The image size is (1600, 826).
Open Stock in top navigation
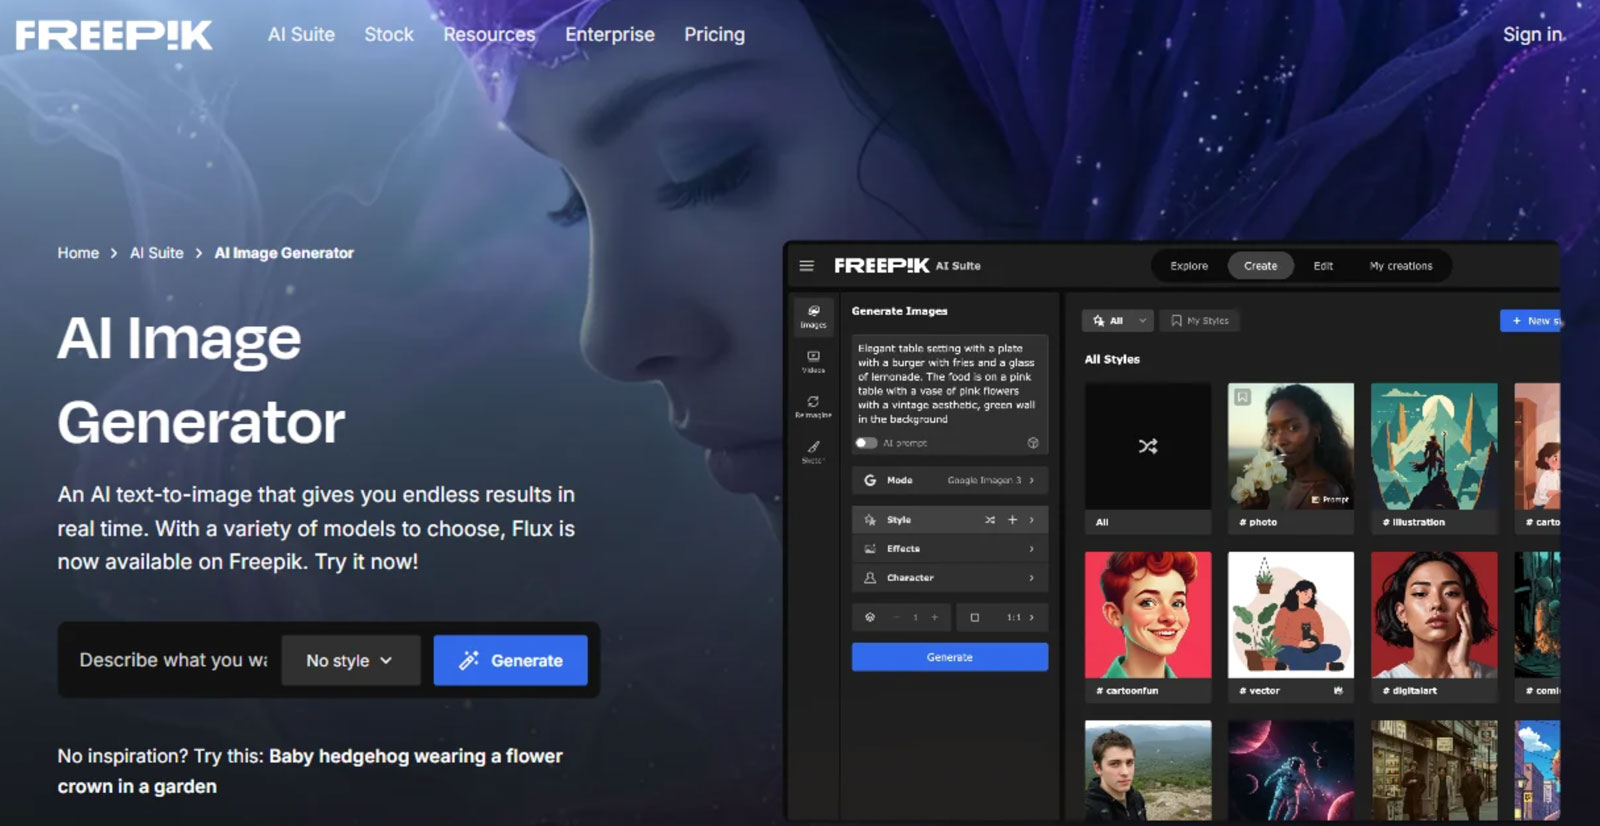coord(389,34)
